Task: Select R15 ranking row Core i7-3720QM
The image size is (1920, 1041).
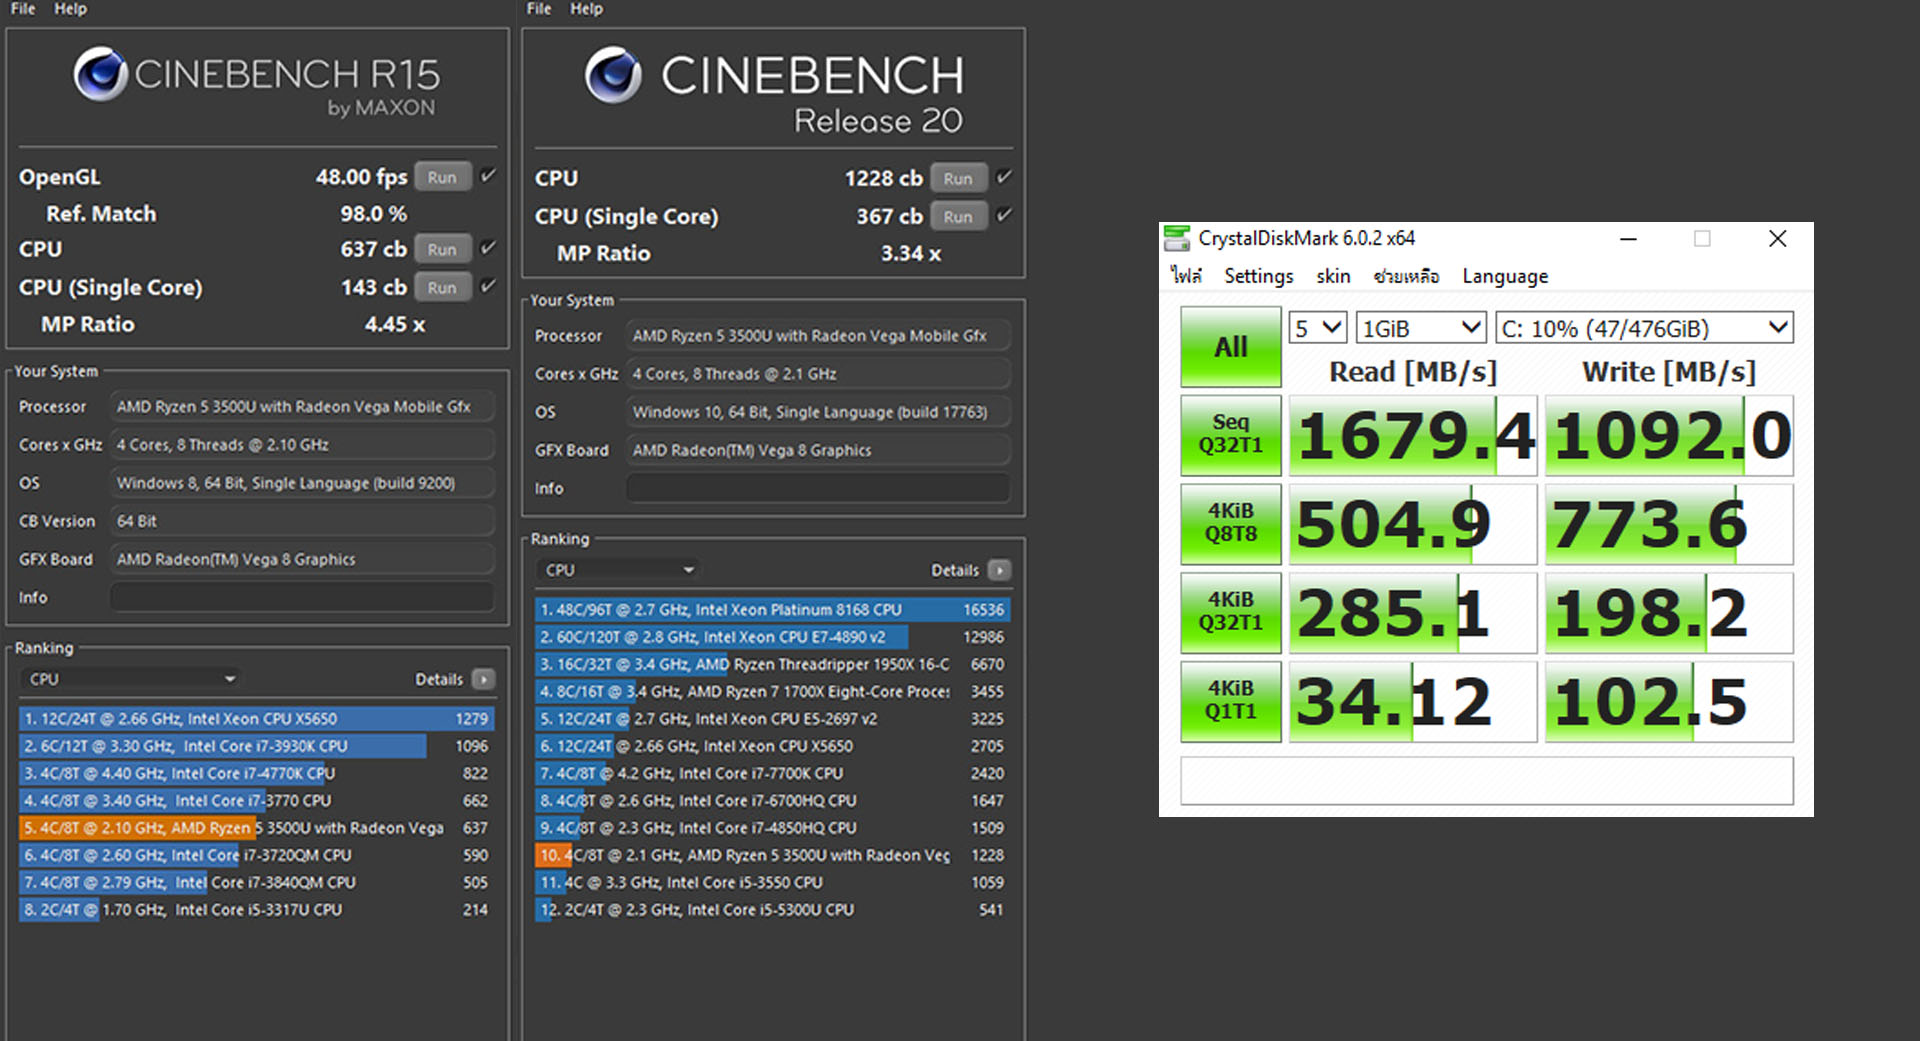Action: pos(256,855)
